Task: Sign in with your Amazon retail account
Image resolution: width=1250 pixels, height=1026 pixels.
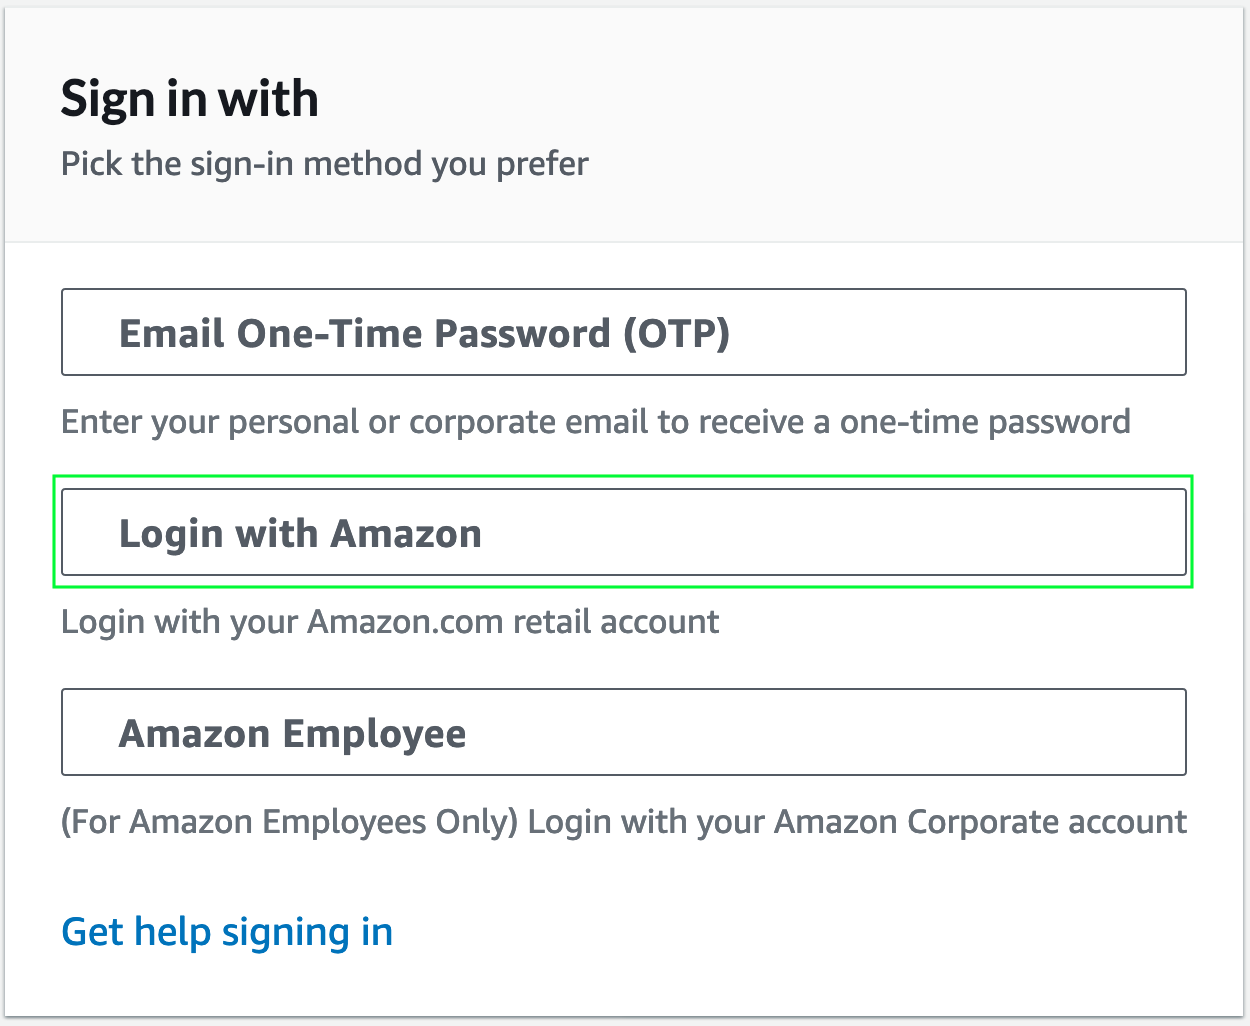Action: point(623,532)
